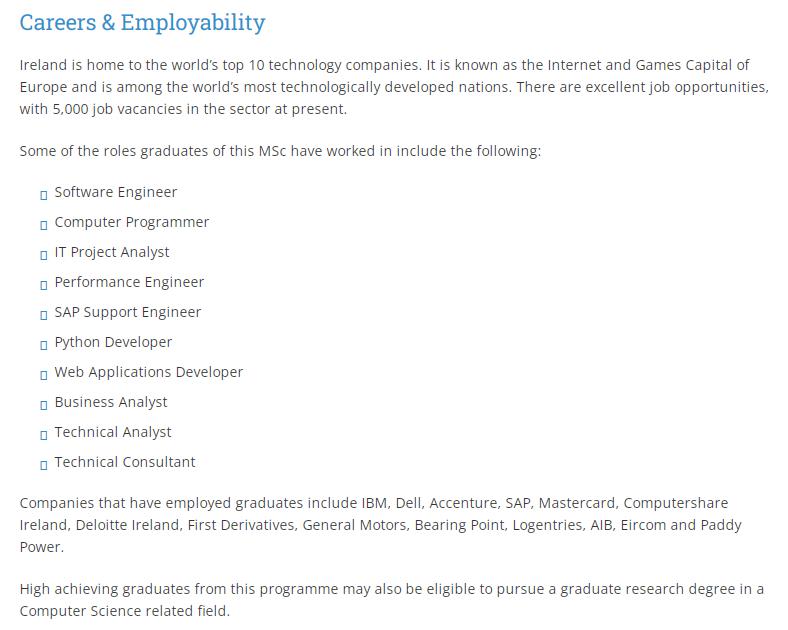Click the bullet icon next to Technical Consultant
Screen dimensions: 788x630
point(44,464)
